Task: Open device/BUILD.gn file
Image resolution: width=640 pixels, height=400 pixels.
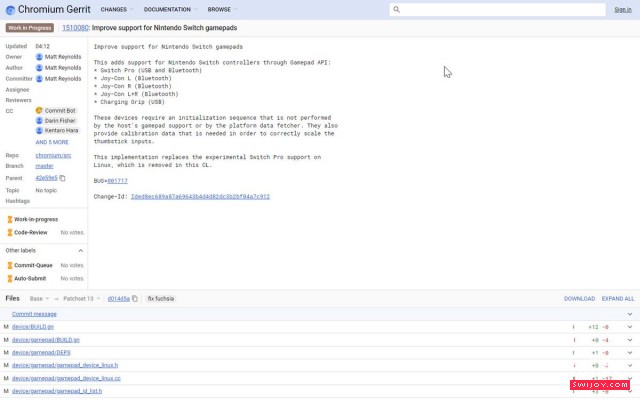Action: (x=33, y=327)
